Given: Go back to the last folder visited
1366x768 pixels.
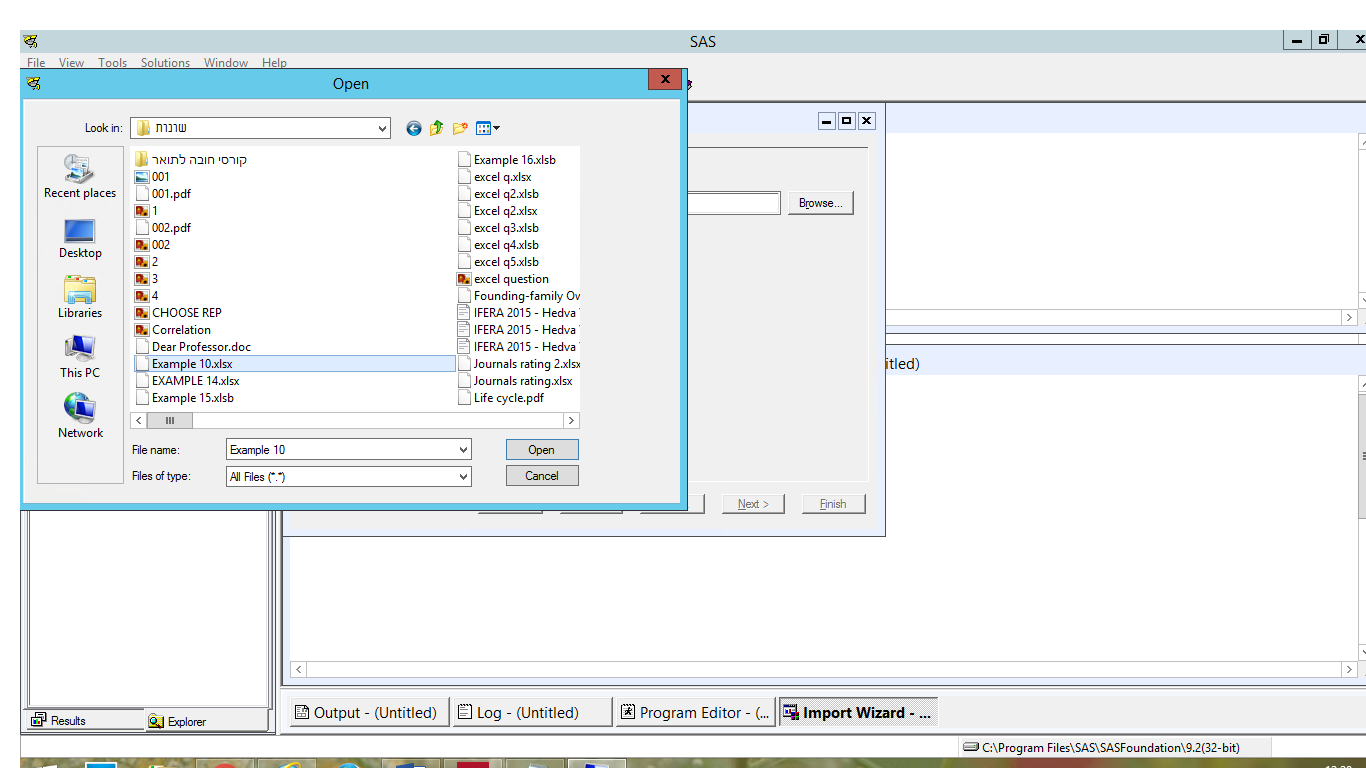Looking at the screenshot, I should point(414,128).
